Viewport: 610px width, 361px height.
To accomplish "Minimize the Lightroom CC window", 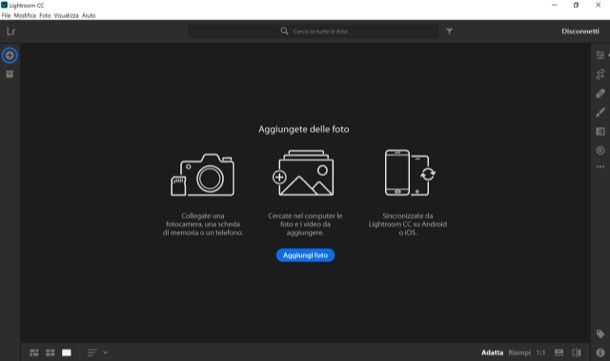I will pos(554,5).
